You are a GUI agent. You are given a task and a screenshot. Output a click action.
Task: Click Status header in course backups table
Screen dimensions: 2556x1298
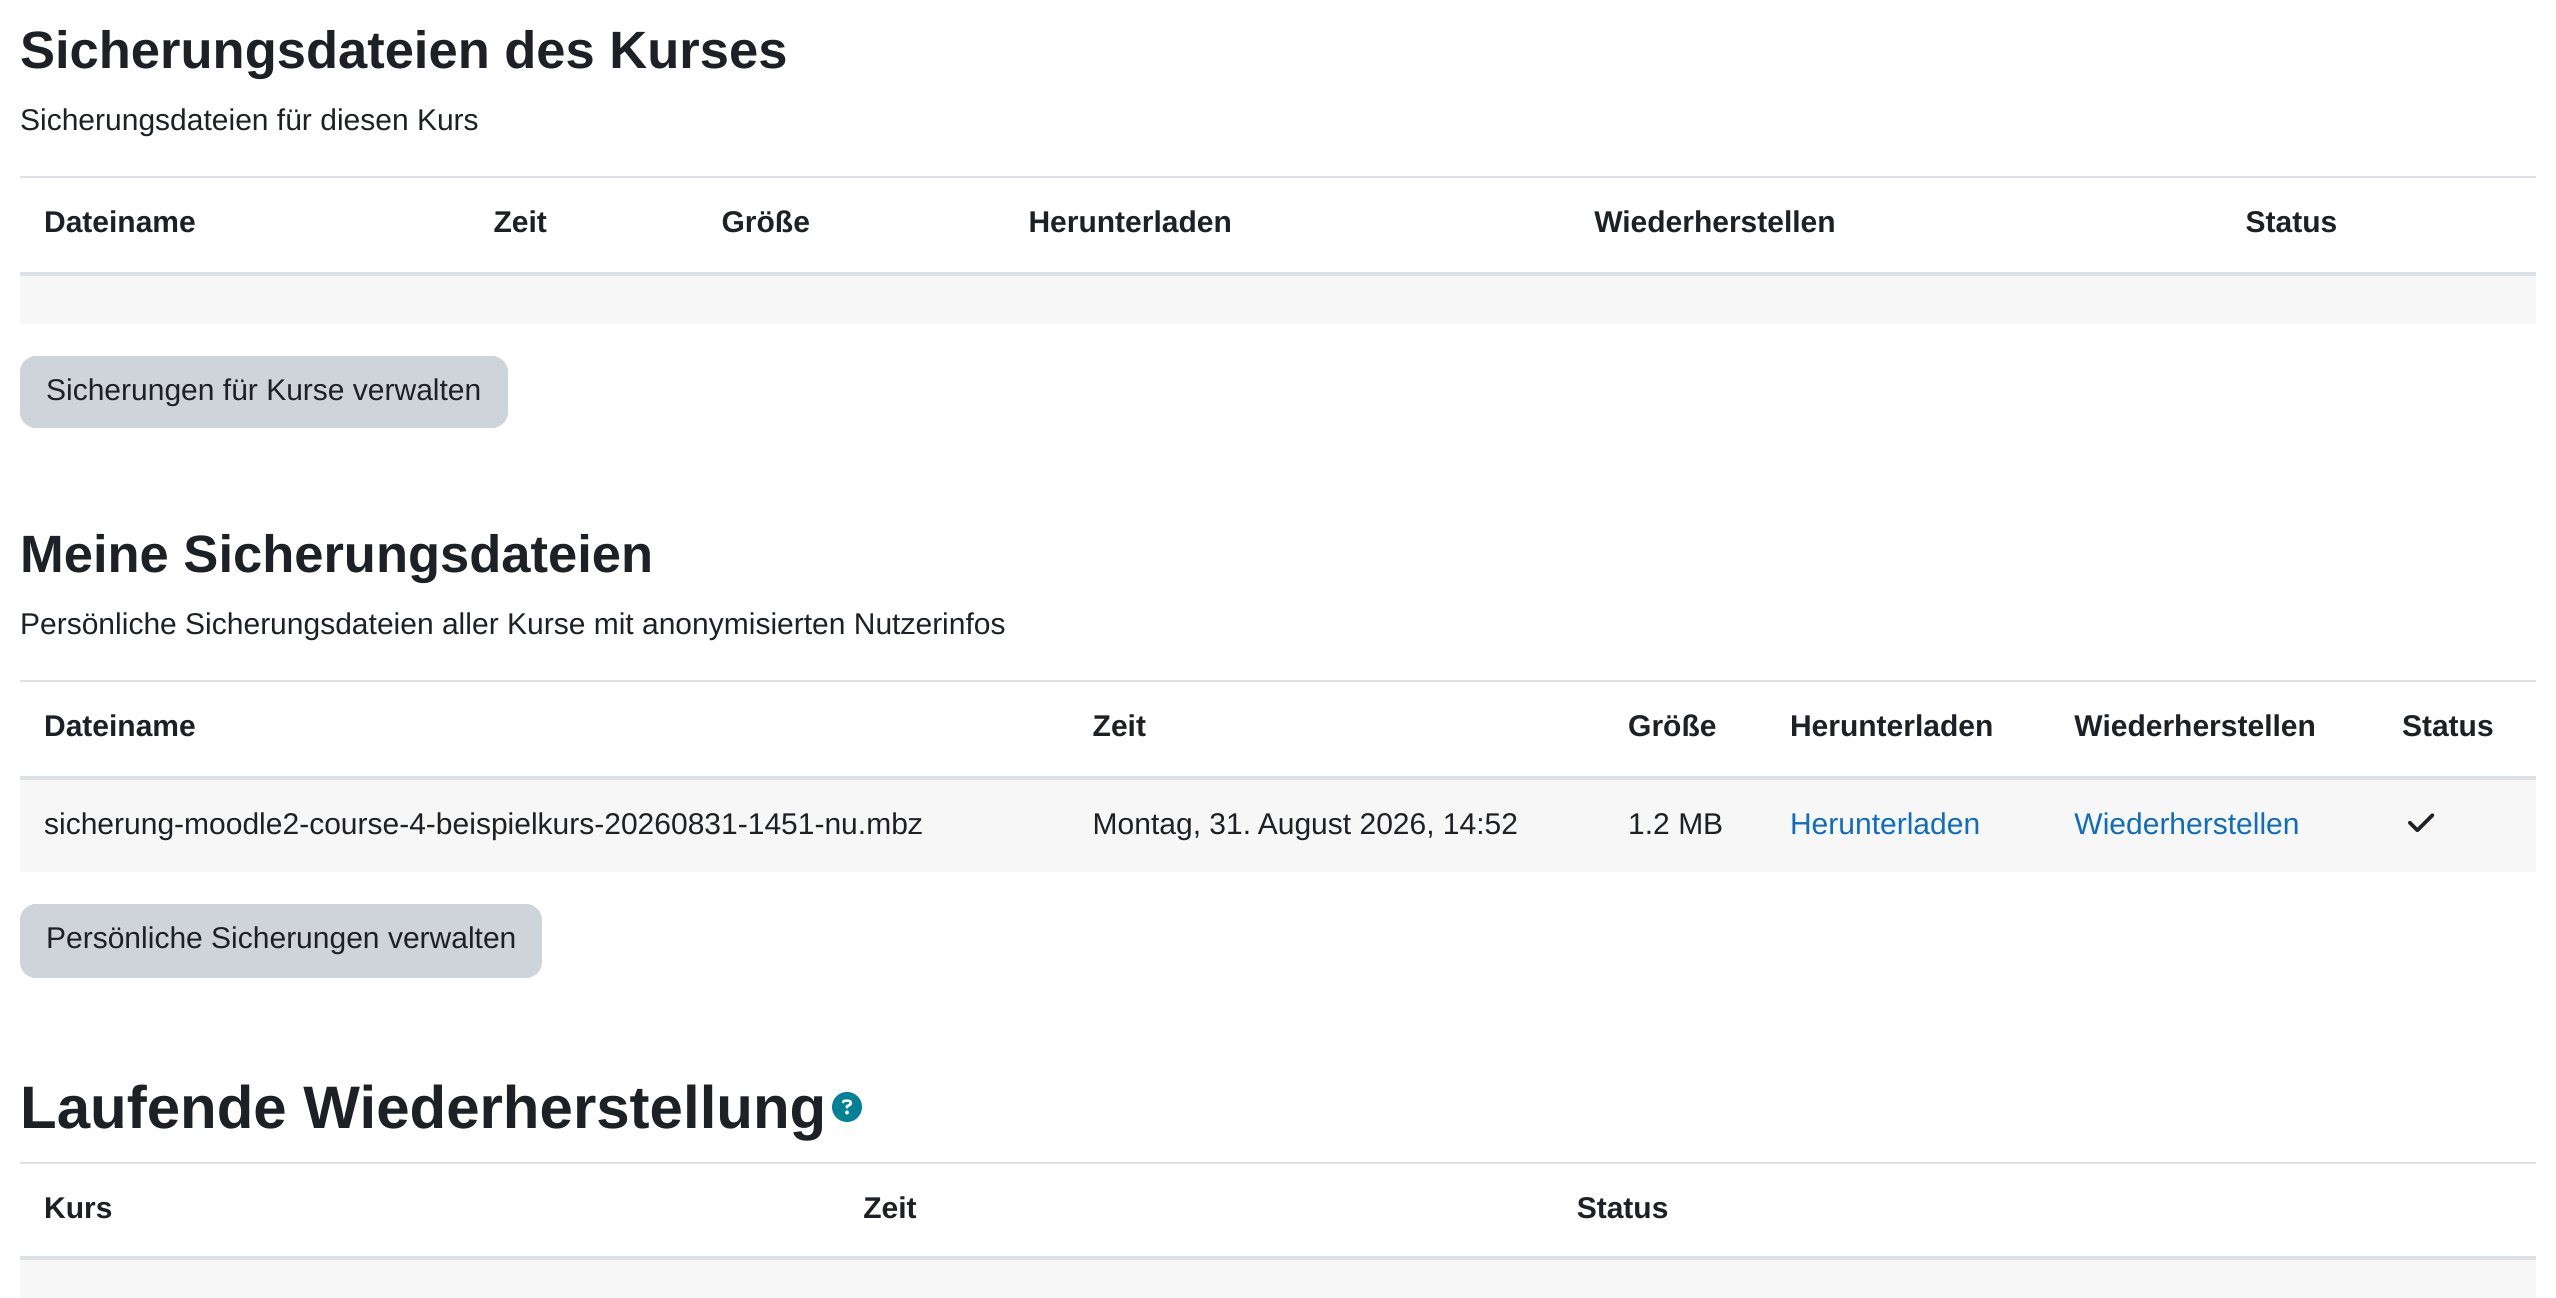[2291, 222]
